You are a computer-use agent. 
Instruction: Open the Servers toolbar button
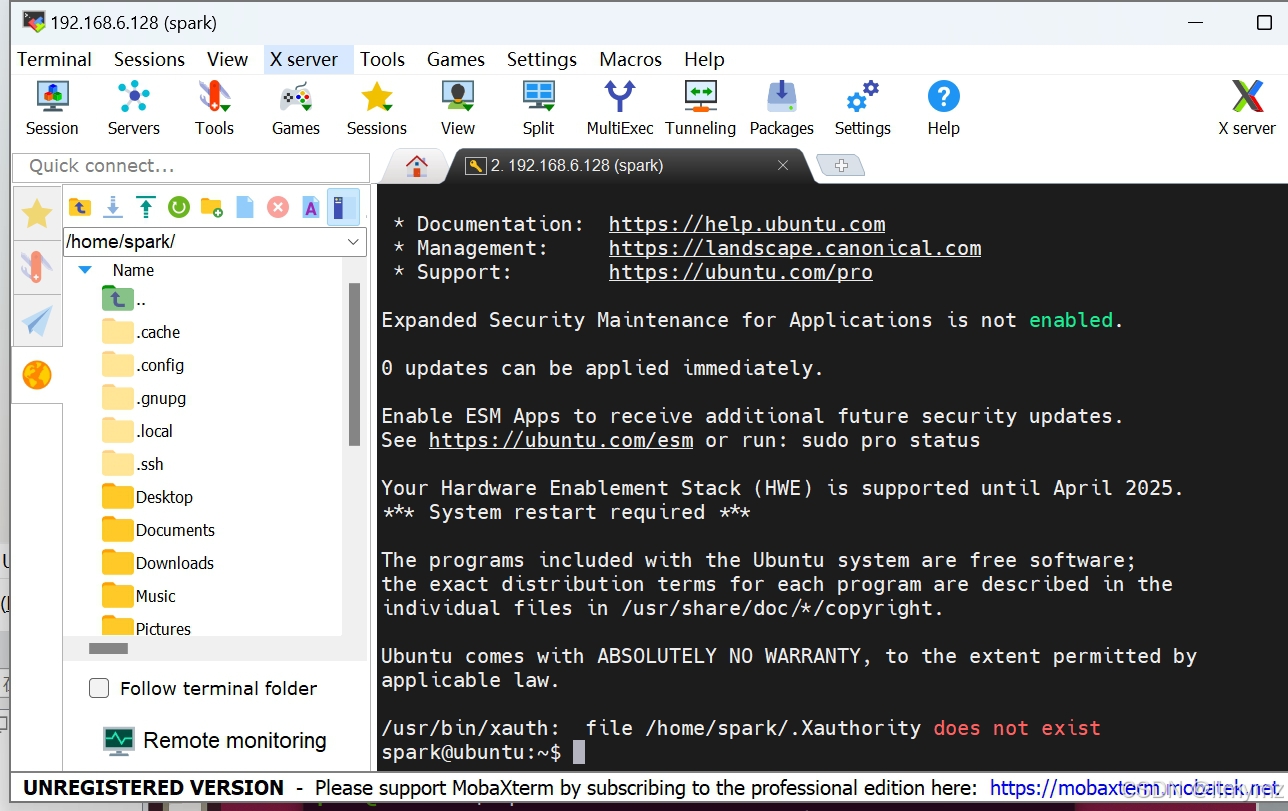133,109
